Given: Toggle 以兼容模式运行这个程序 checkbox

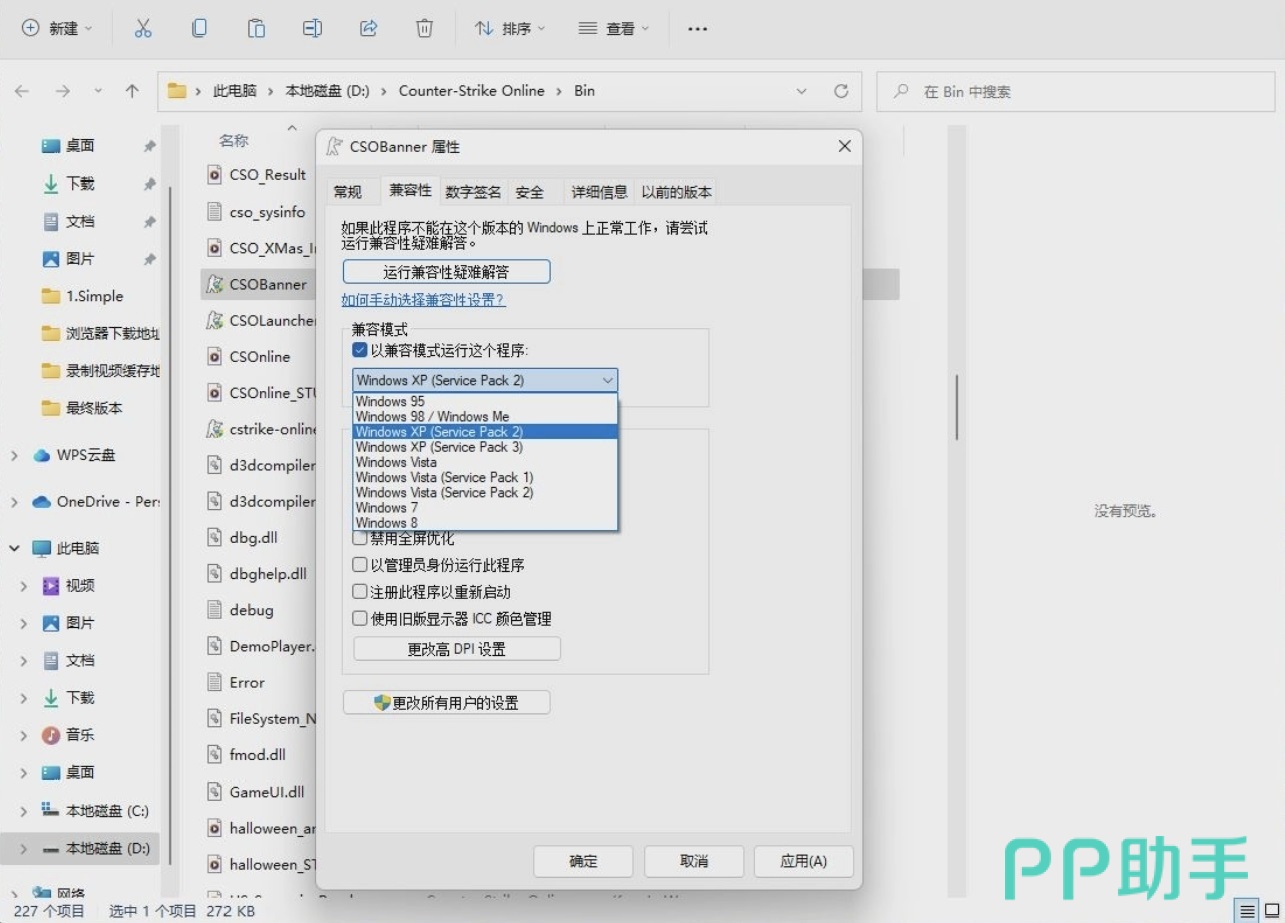Looking at the screenshot, I should [x=360, y=351].
